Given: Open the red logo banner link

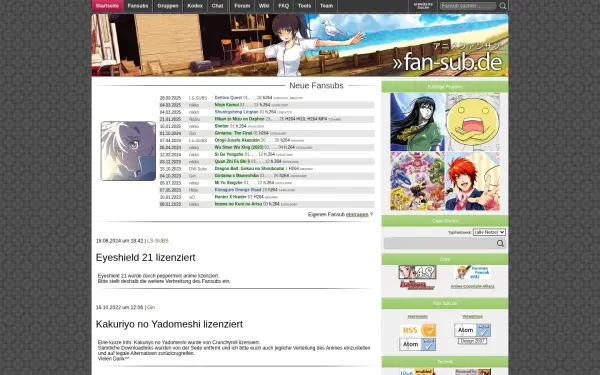Looking at the screenshot, I should [417, 285].
